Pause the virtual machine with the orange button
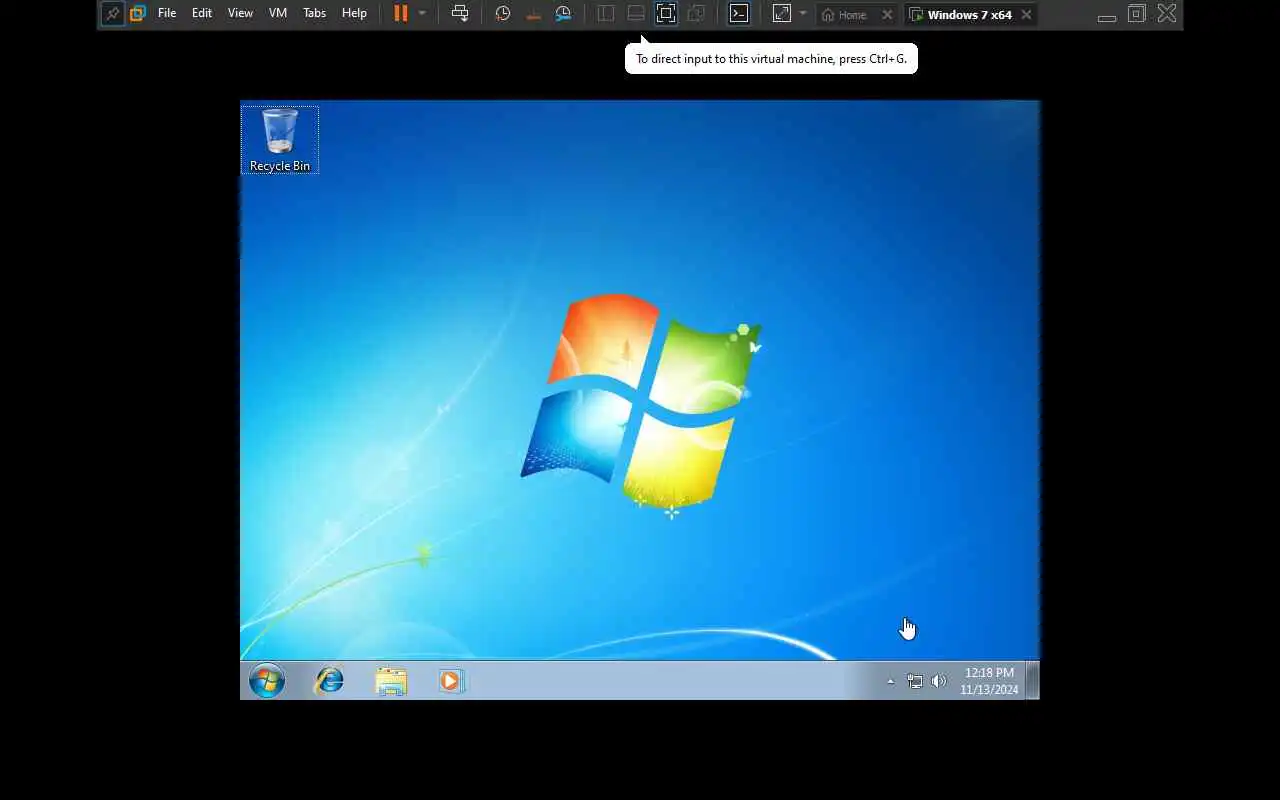Viewport: 1280px width, 800px height. (400, 14)
